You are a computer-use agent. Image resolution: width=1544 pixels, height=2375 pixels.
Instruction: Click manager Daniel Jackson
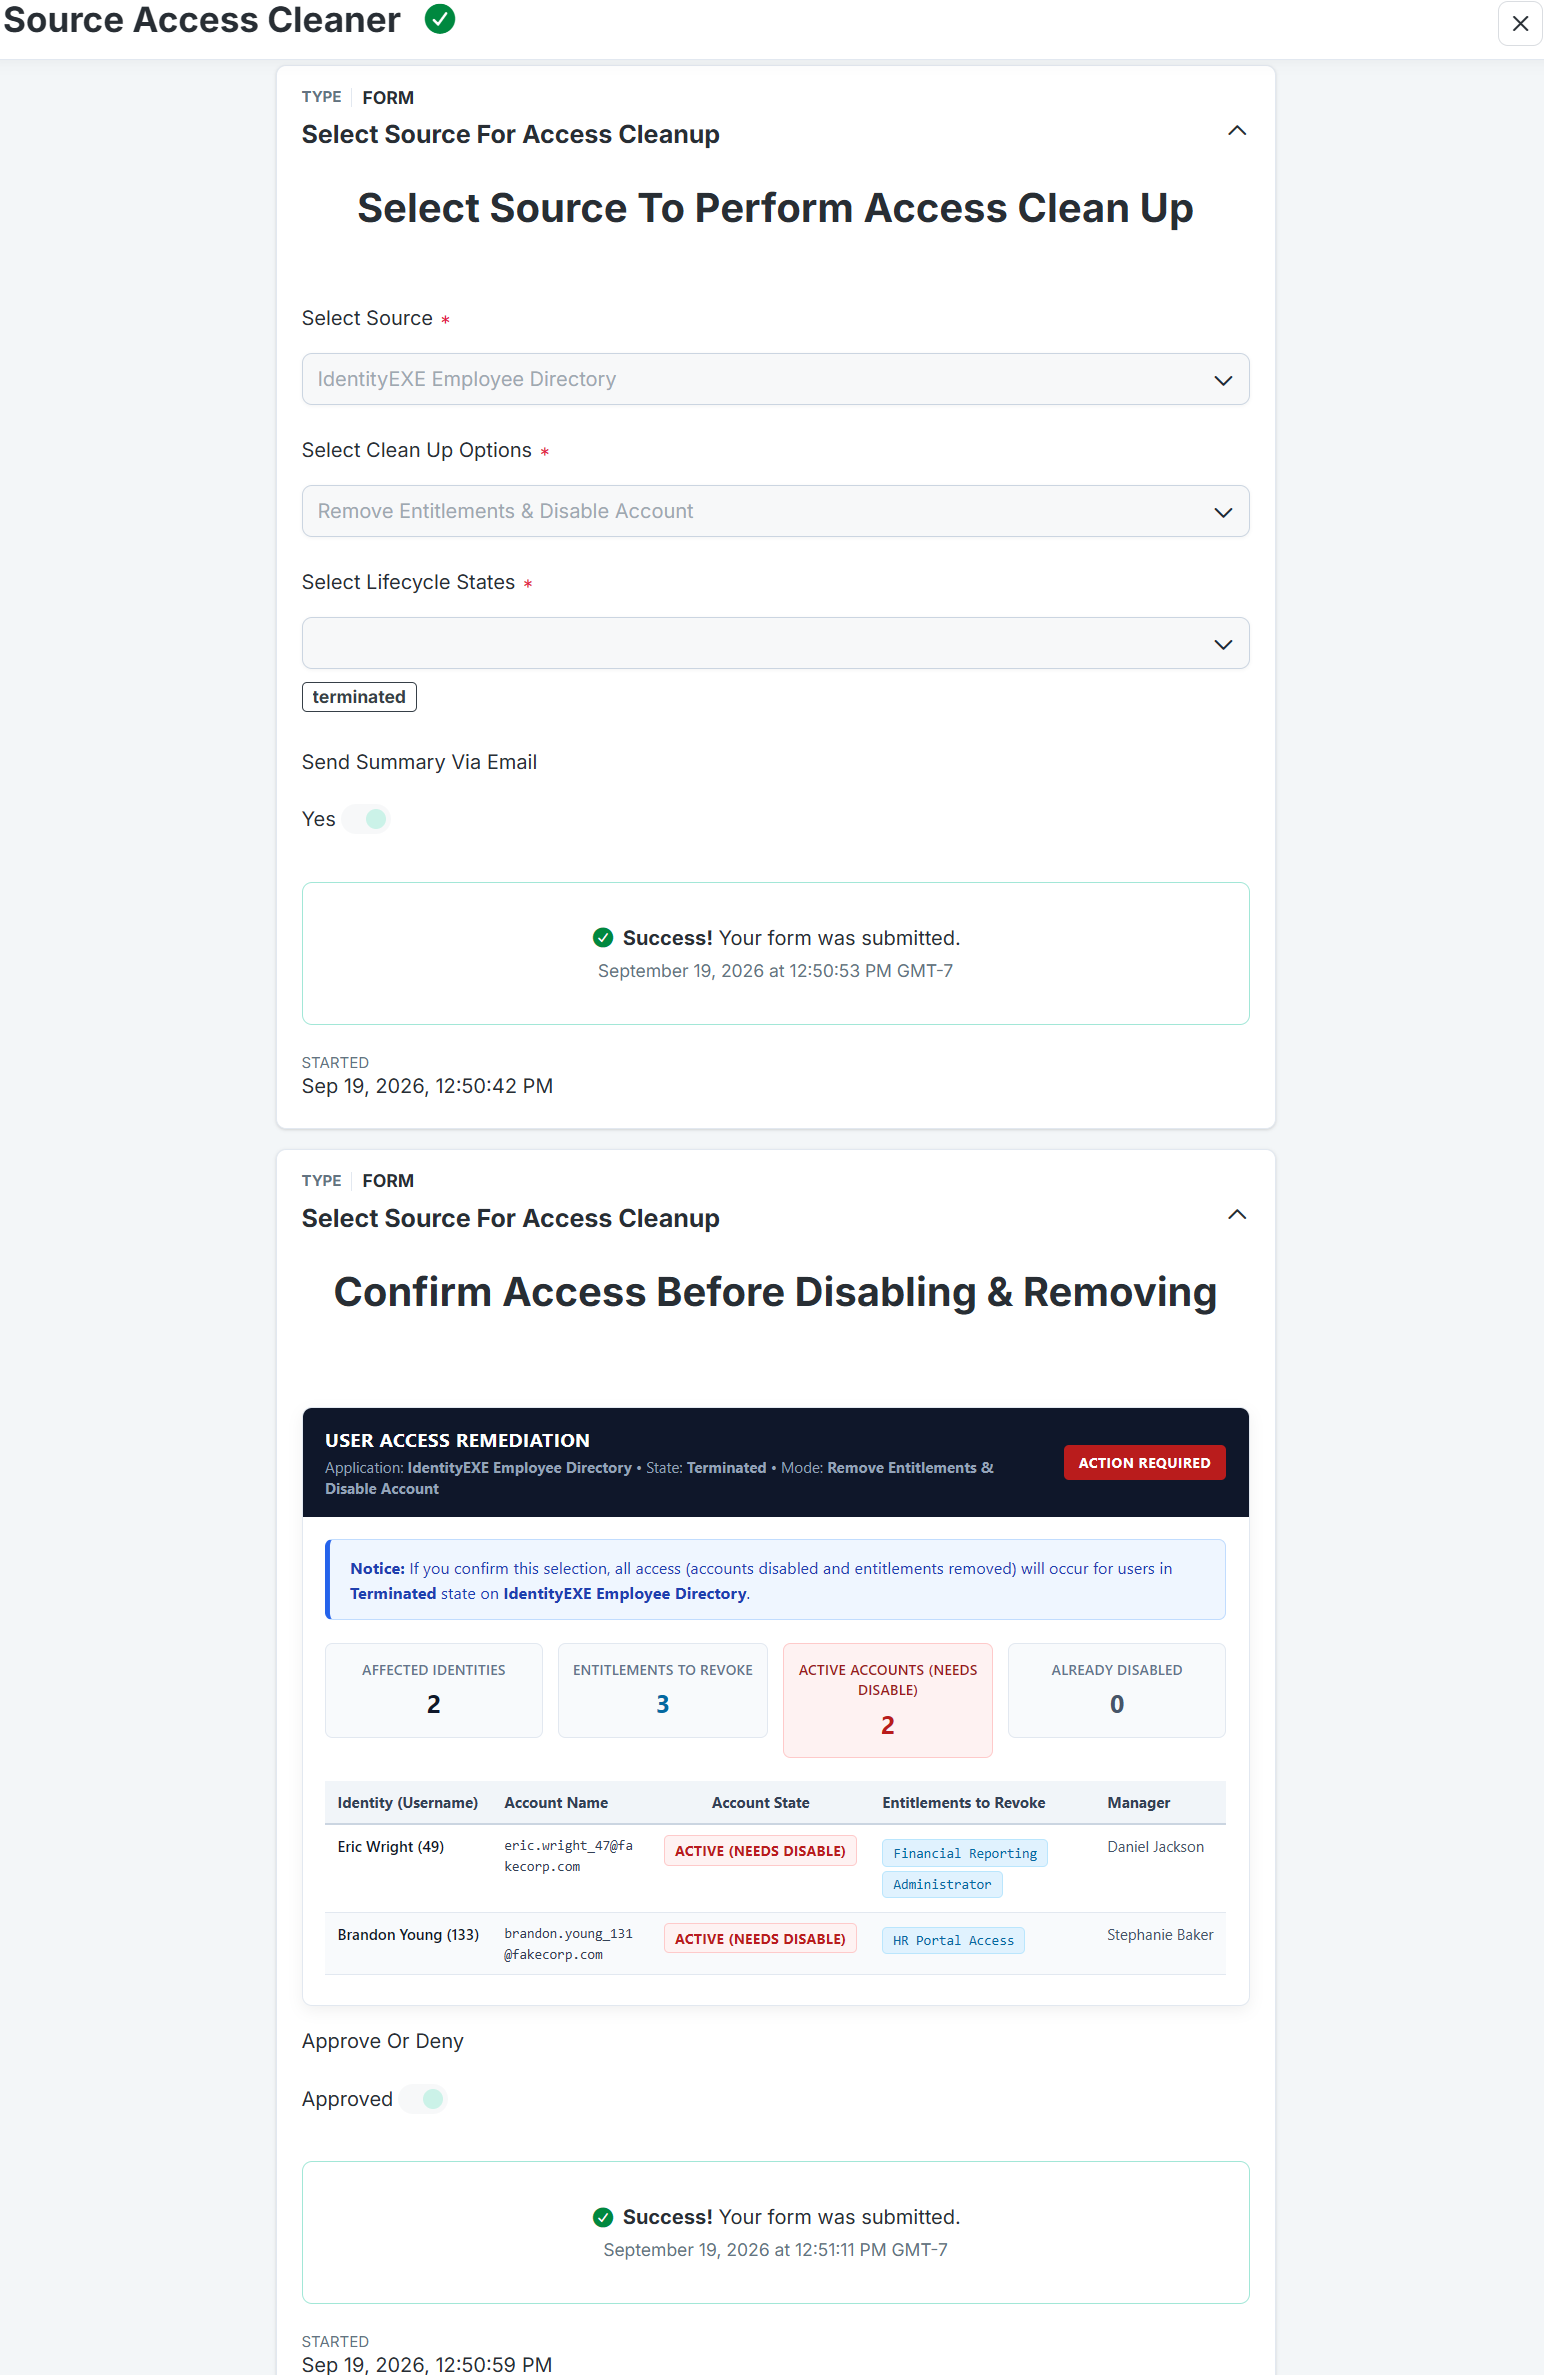click(x=1155, y=1847)
